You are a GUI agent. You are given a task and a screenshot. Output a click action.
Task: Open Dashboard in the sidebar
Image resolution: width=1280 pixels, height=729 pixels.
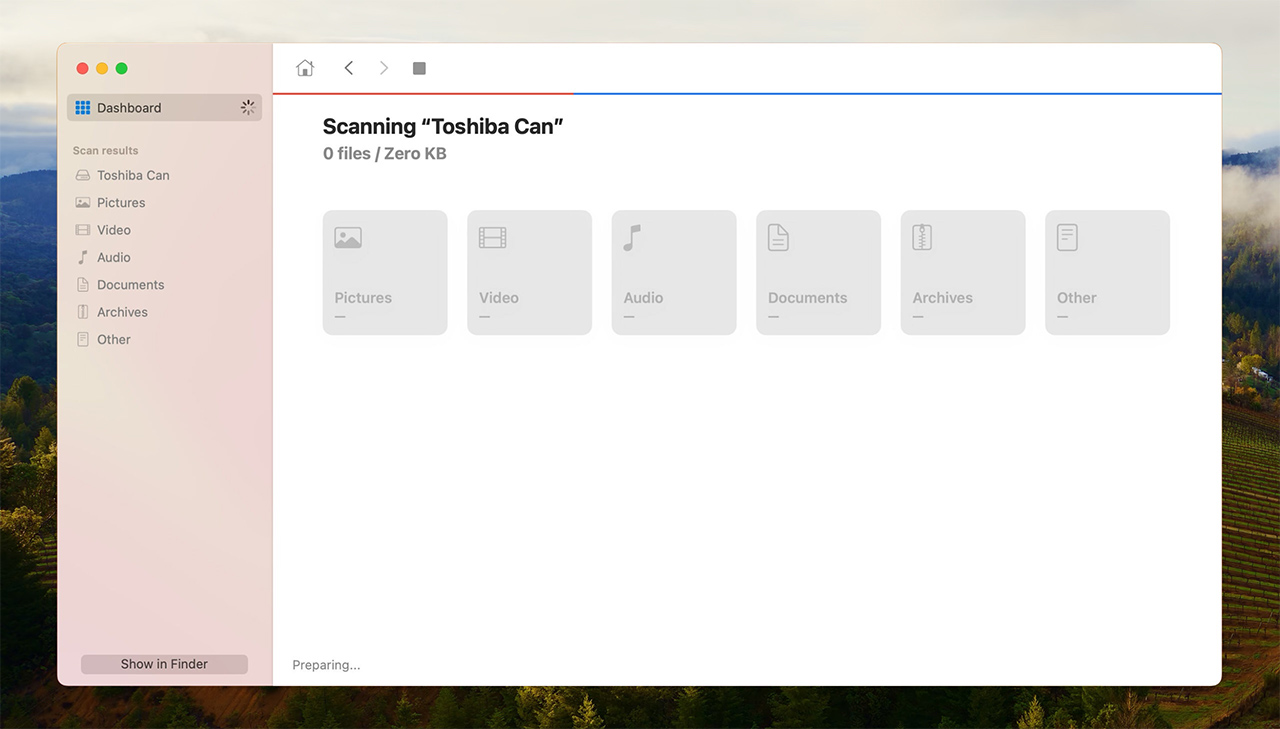pos(129,108)
